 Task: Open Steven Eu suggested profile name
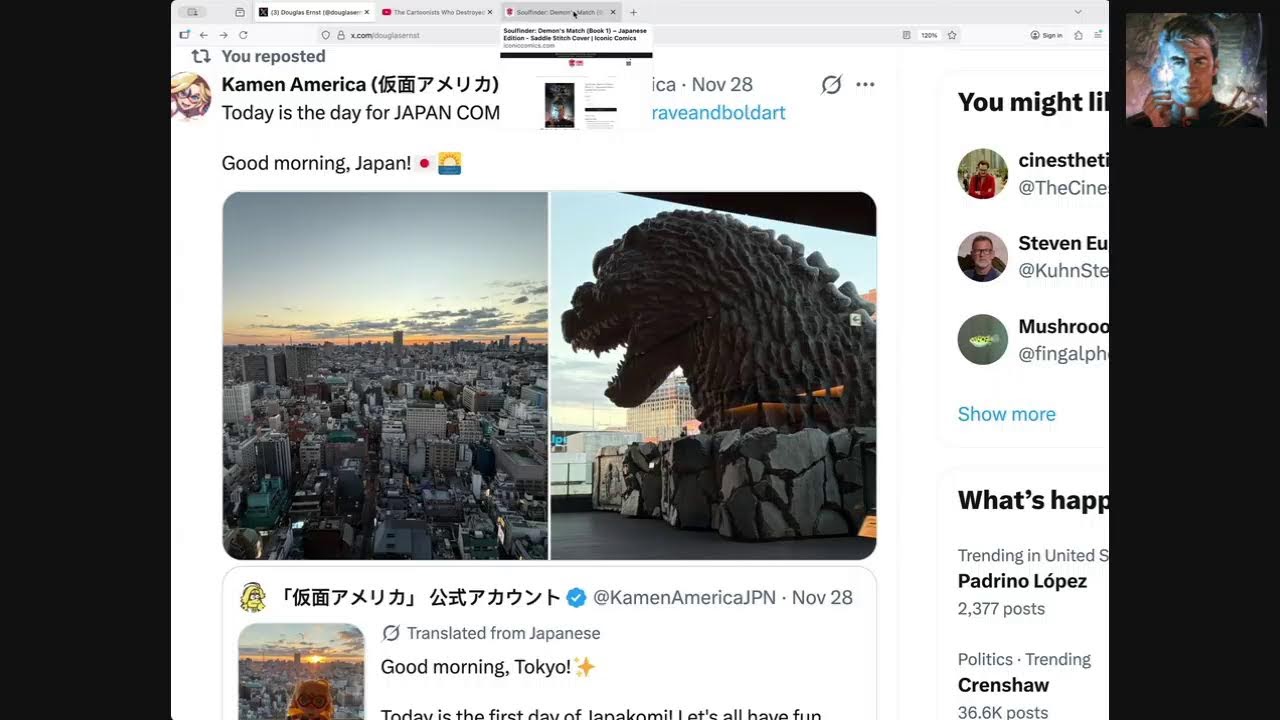coord(1063,243)
